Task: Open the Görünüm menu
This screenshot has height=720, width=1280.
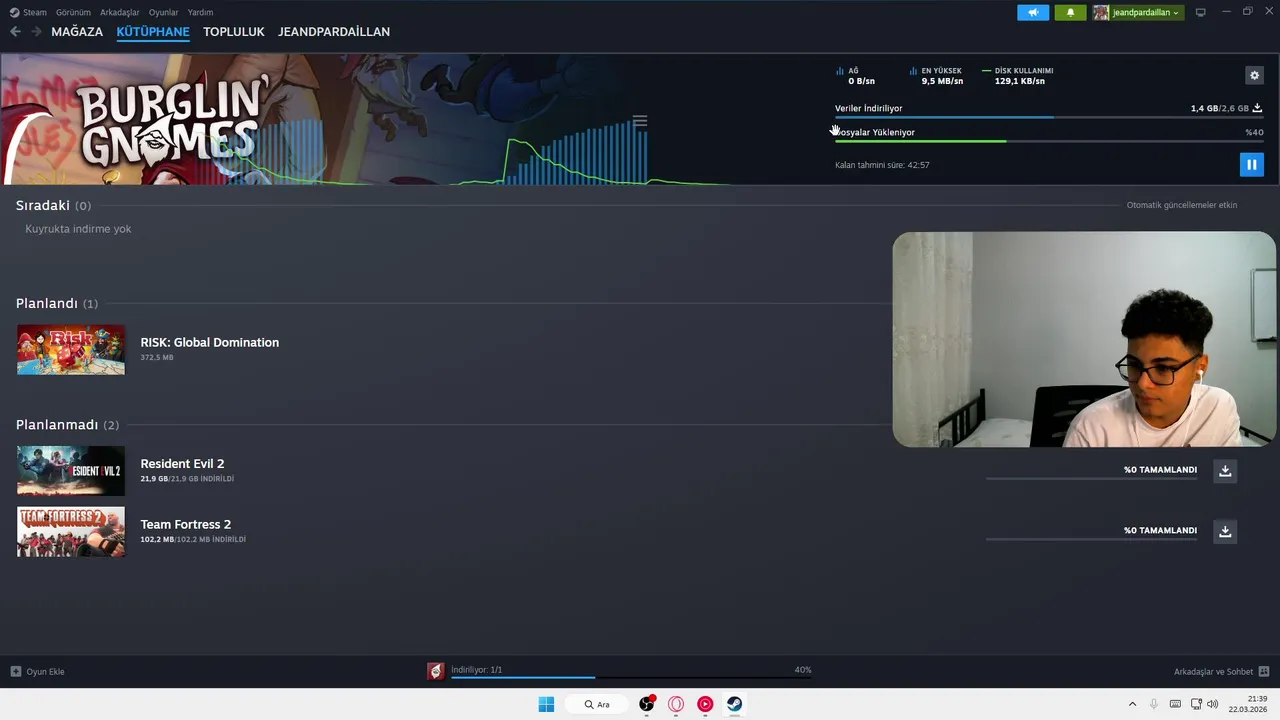Action: tap(73, 12)
